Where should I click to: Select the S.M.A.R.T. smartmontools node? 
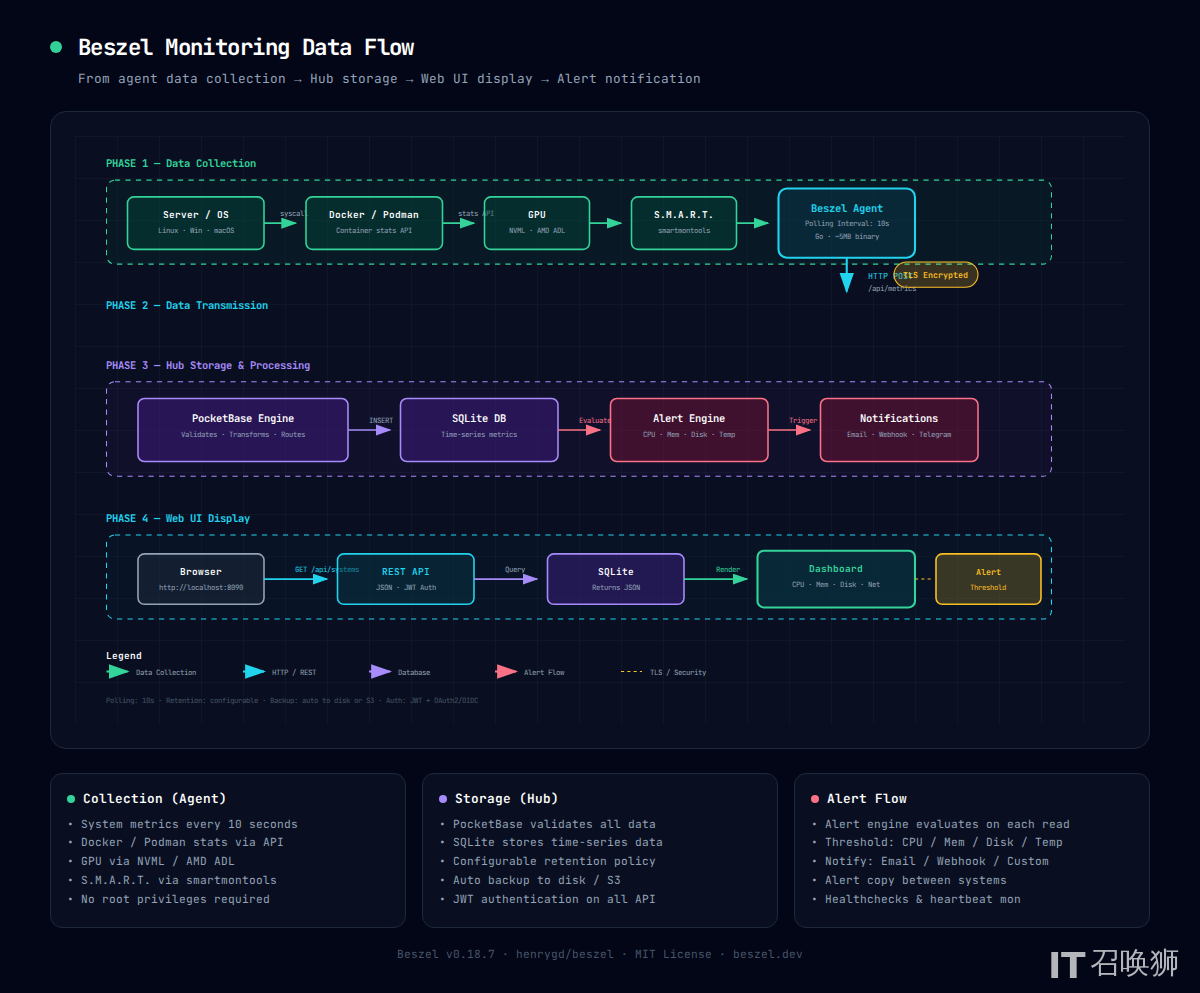684,223
